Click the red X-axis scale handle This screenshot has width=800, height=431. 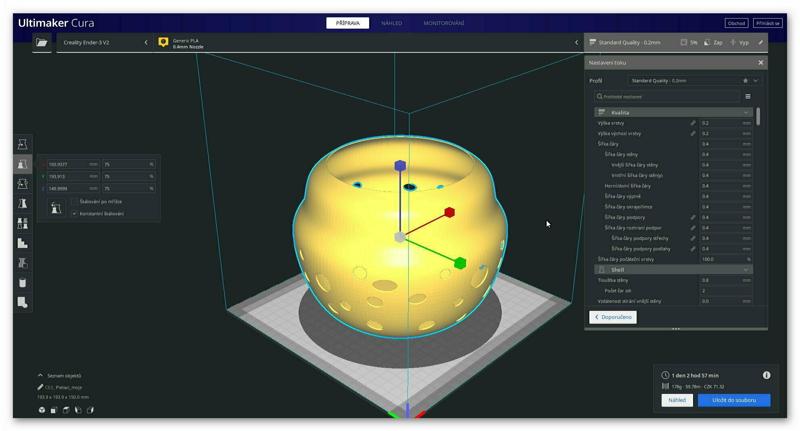click(449, 212)
